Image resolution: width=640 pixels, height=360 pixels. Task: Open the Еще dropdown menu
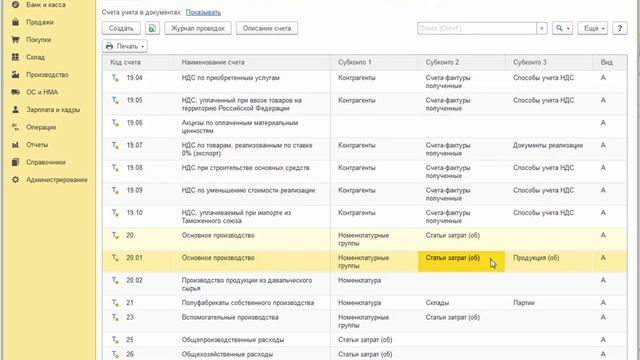(x=593, y=28)
